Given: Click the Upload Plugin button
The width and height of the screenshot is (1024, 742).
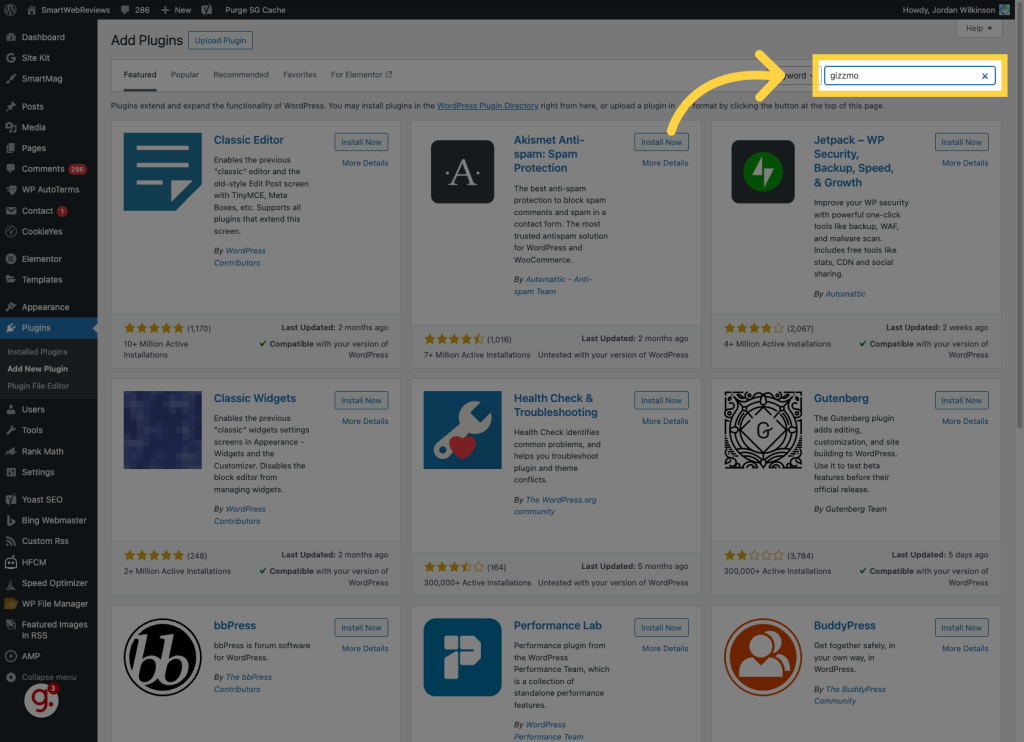Looking at the screenshot, I should tap(220, 40).
